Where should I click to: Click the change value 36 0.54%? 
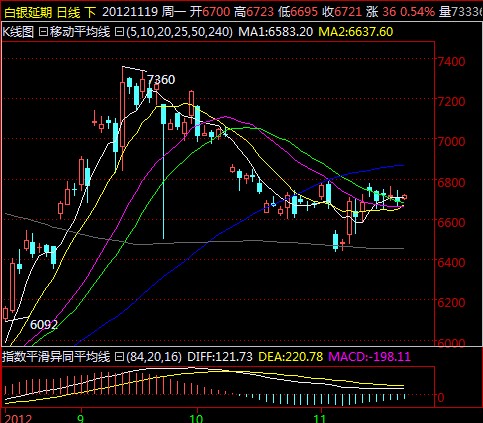pos(408,12)
